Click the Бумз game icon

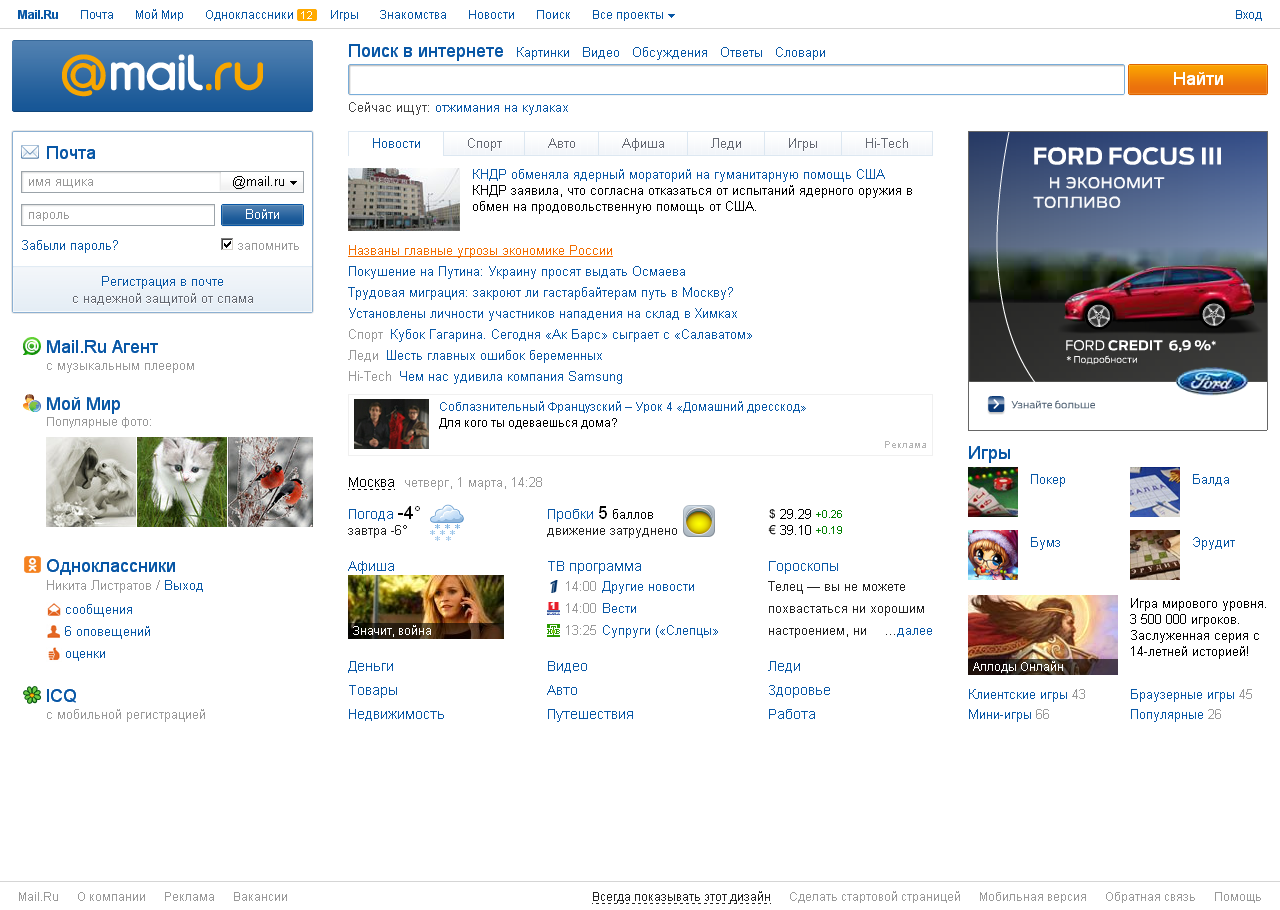click(x=993, y=555)
